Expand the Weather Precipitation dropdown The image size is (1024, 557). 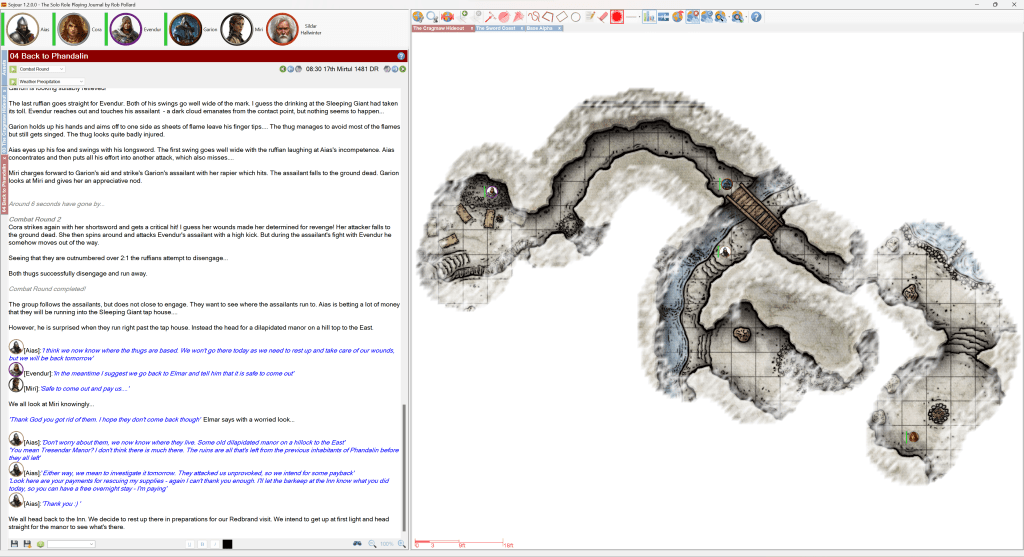(51, 81)
